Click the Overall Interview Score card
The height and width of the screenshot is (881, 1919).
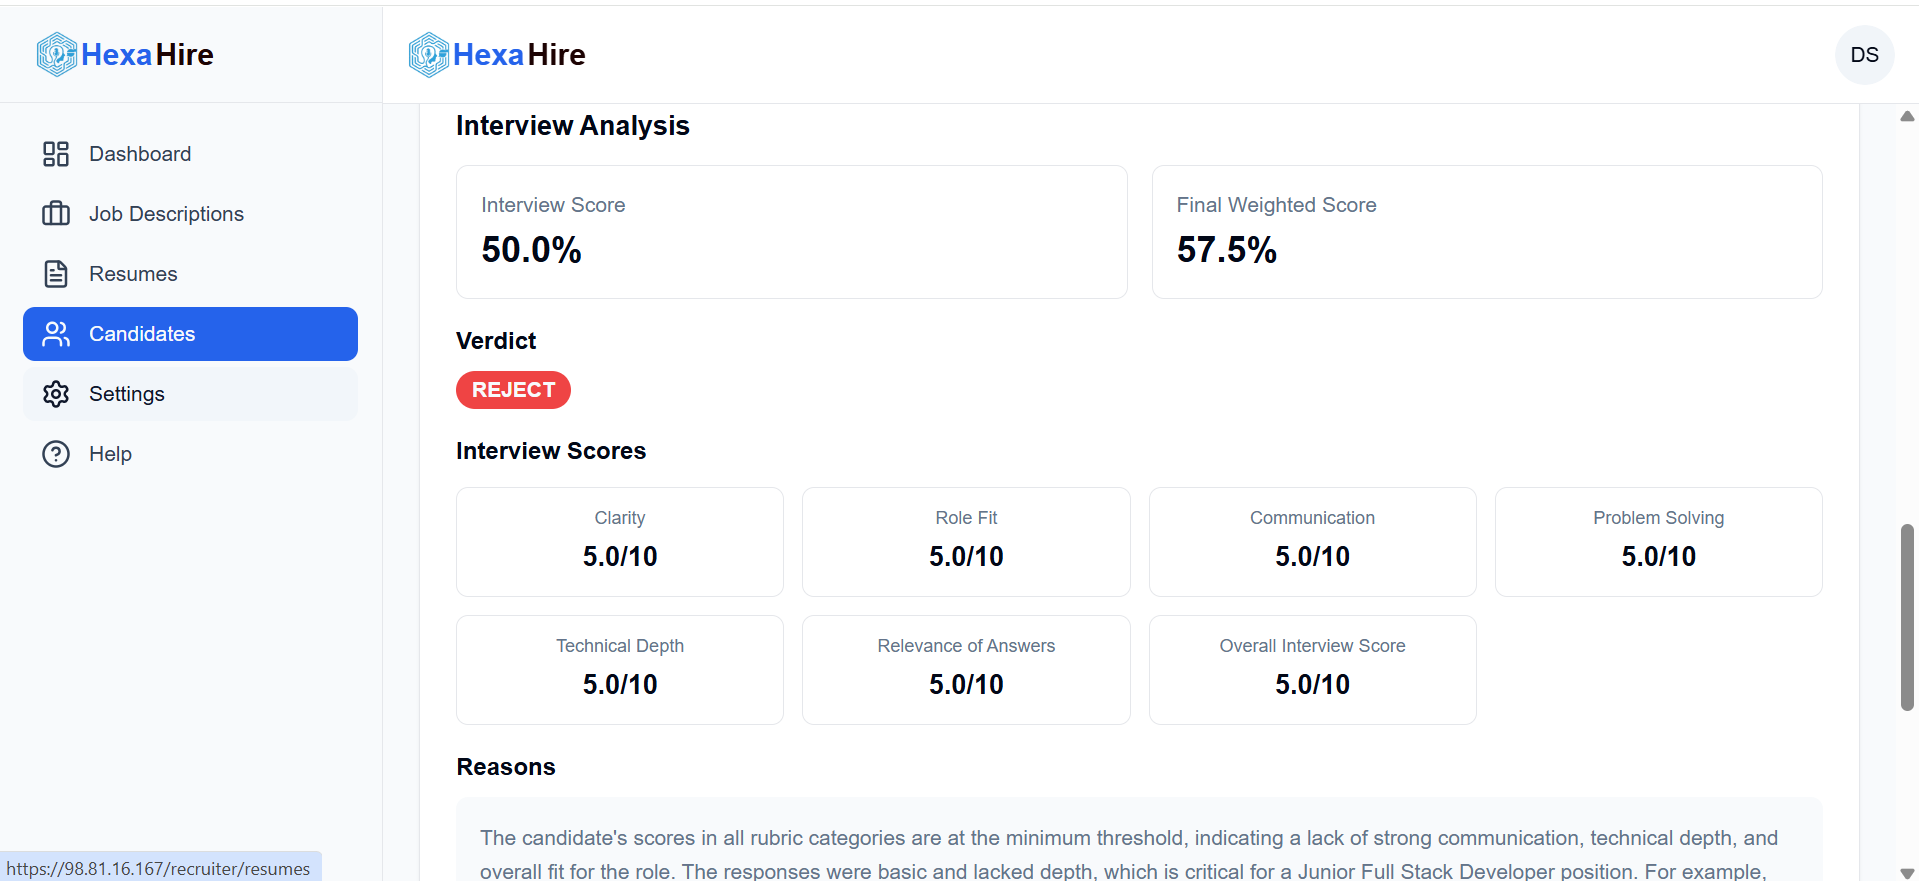click(x=1312, y=669)
